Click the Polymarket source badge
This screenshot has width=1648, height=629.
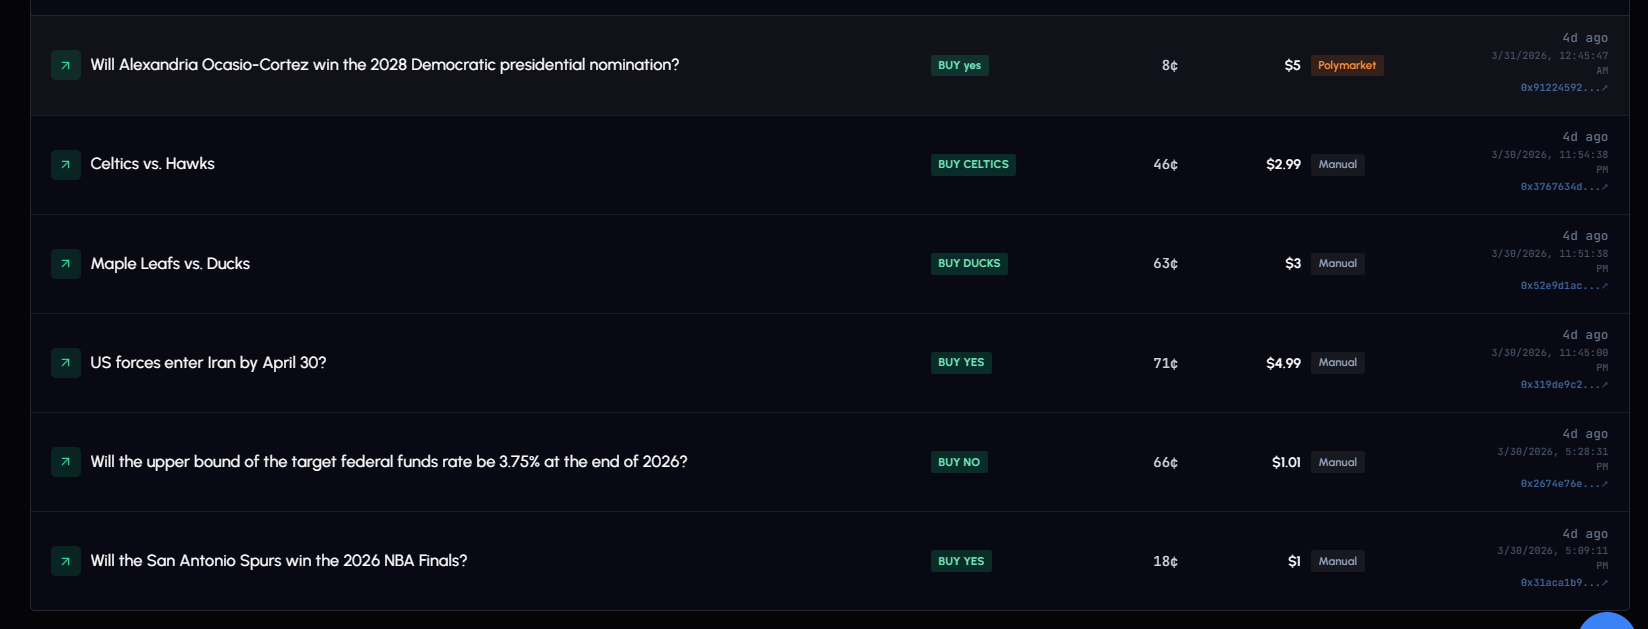[x=1347, y=64]
